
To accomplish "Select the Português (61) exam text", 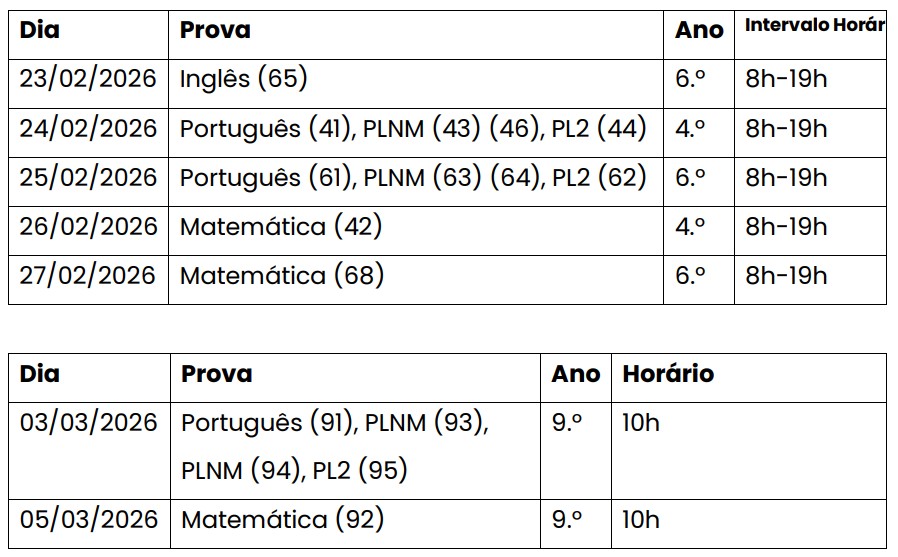I will (265, 178).
